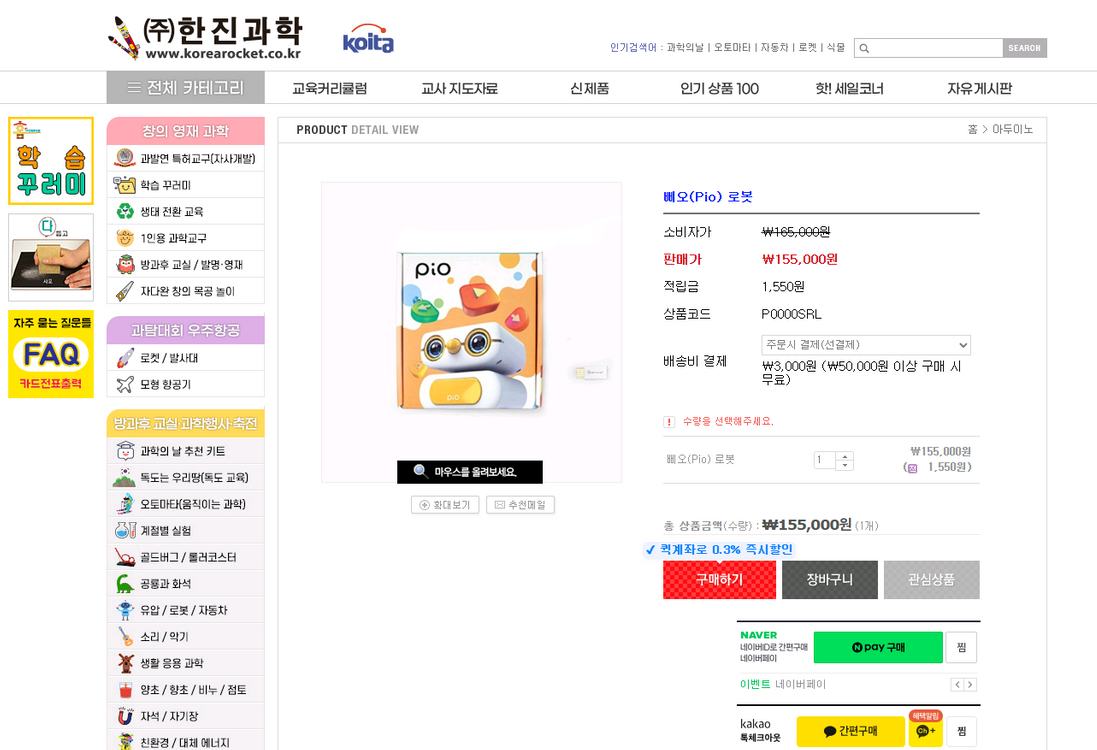The height and width of the screenshot is (750, 1097).
Task: Open the 배송비 결제 dropdown
Action: pos(866,345)
